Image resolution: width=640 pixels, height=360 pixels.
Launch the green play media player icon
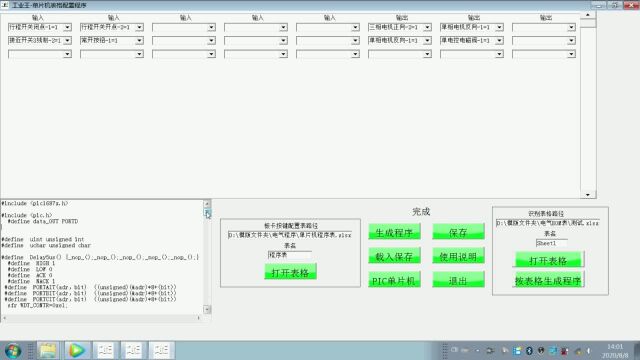tap(76, 351)
